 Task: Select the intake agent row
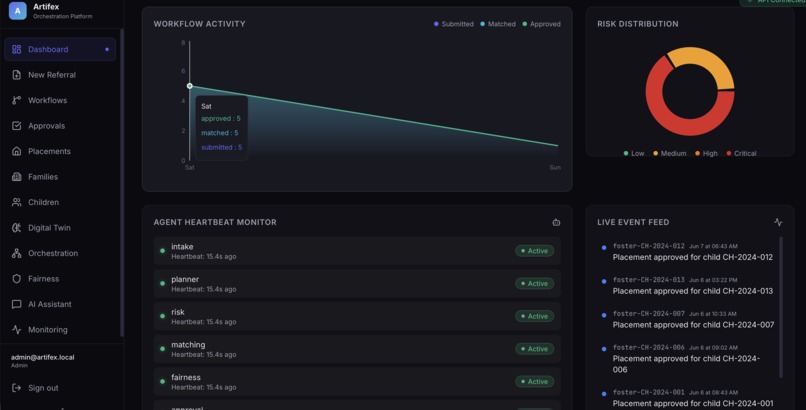coord(357,251)
